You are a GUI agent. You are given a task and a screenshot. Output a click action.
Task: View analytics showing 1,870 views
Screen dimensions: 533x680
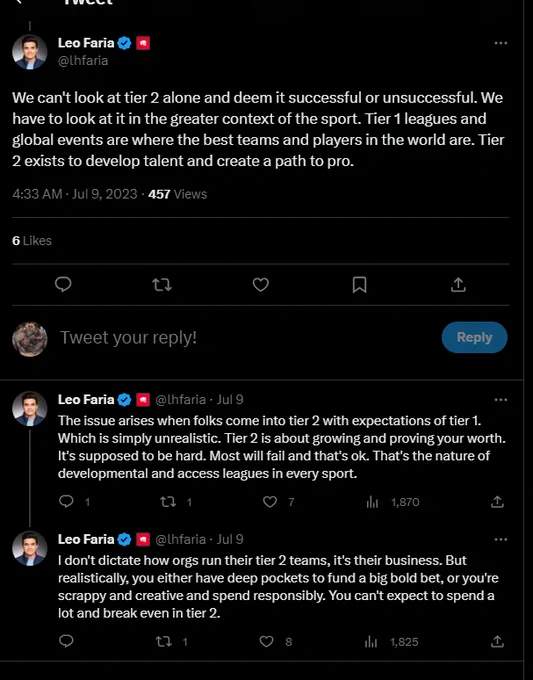pos(393,502)
